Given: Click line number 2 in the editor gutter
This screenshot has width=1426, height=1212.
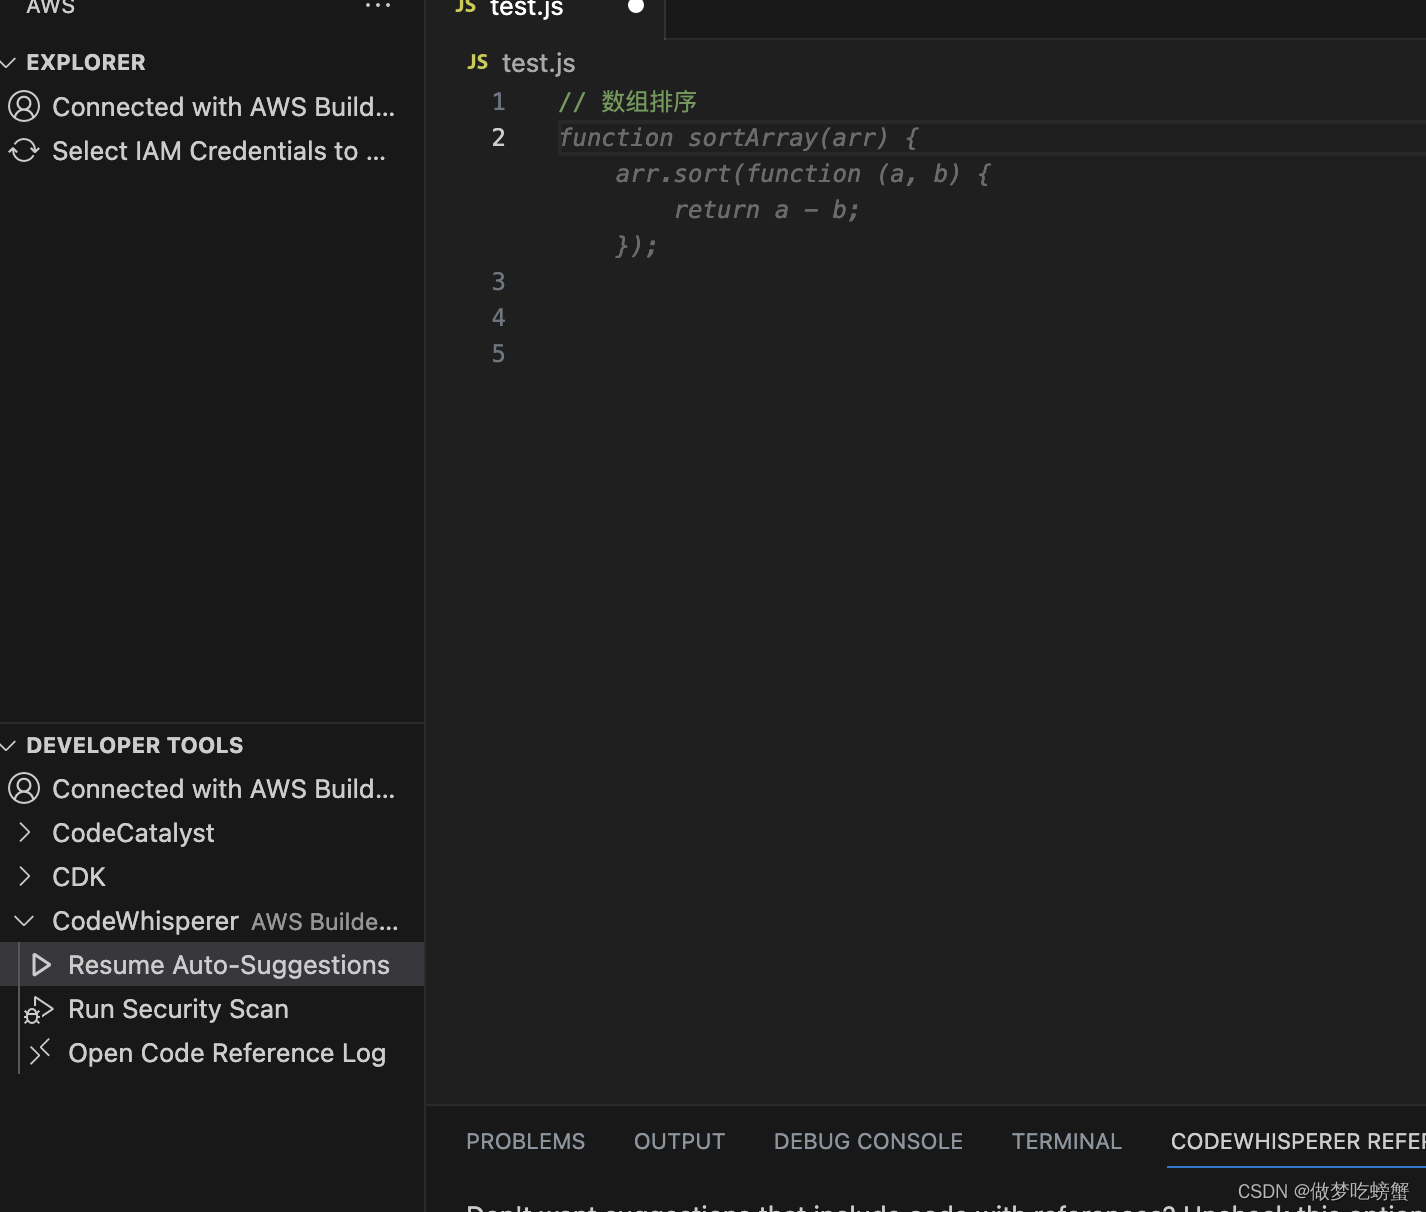Looking at the screenshot, I should [498, 137].
